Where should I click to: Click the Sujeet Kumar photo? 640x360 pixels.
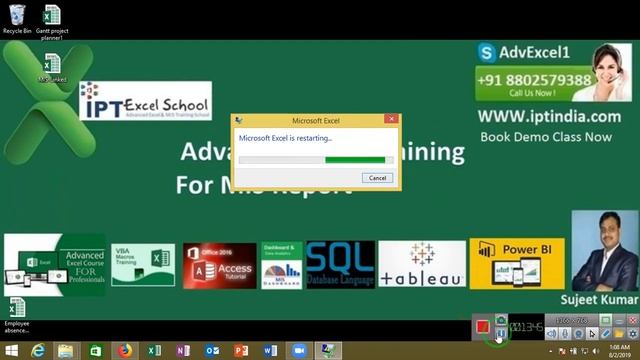[x=604, y=251]
